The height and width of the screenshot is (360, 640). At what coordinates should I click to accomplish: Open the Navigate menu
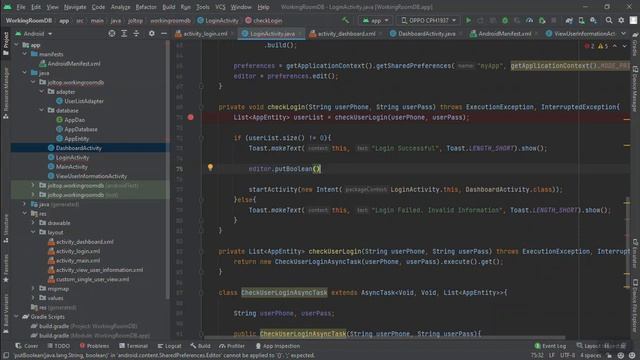pos(75,7)
